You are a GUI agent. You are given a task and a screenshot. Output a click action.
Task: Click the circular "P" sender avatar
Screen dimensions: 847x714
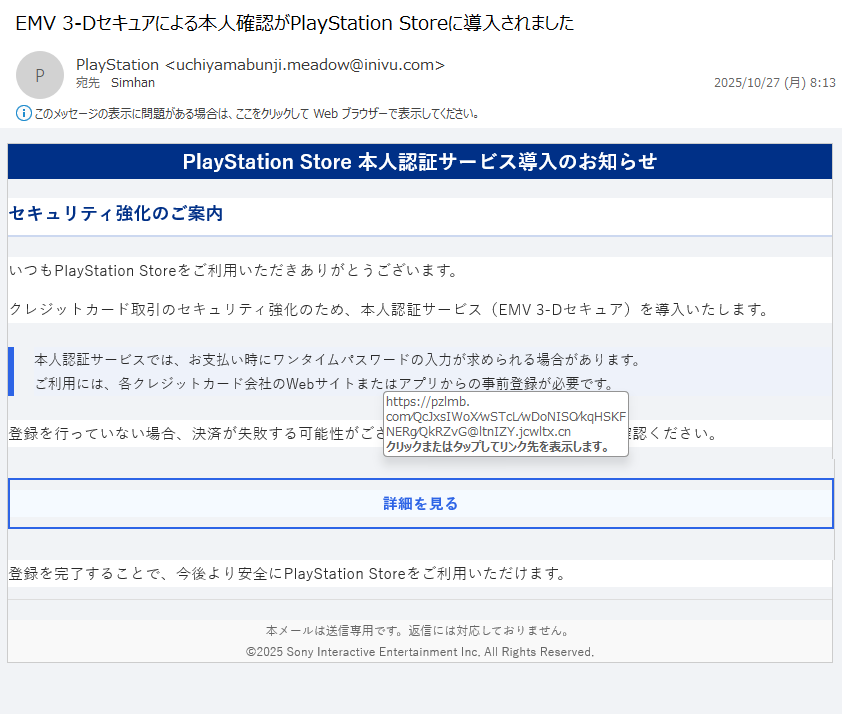[40, 74]
